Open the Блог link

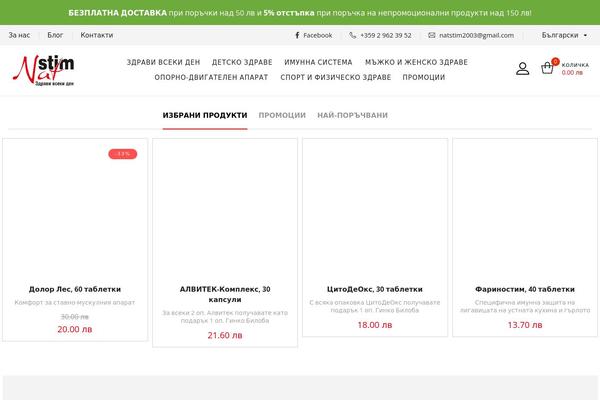pyautogui.click(x=55, y=35)
